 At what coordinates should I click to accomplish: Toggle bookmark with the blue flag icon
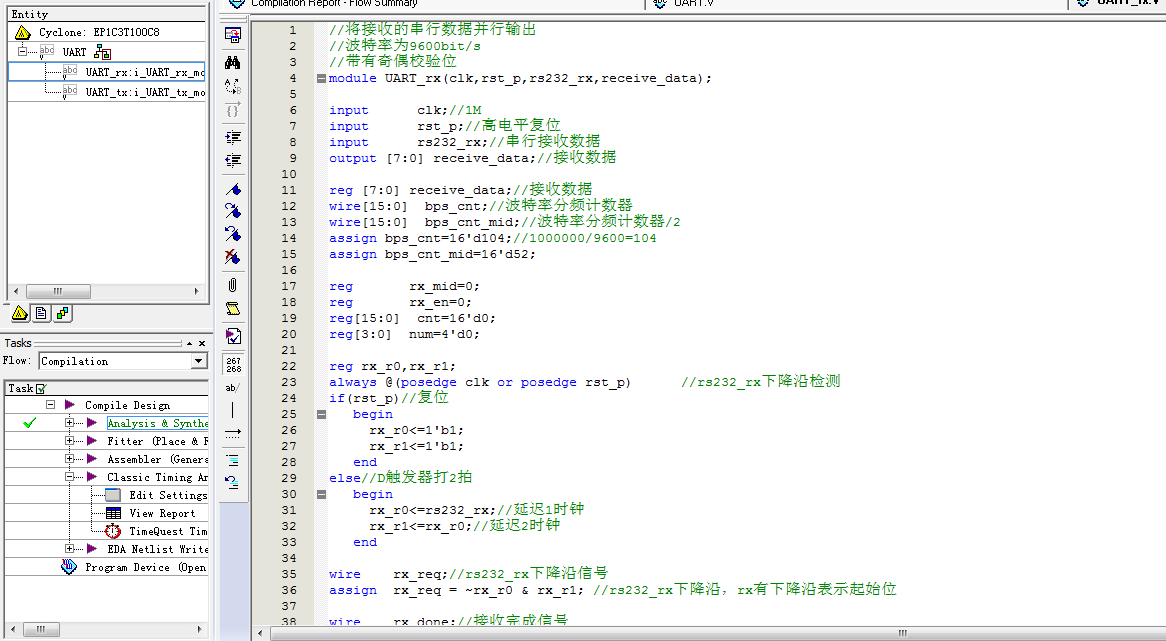click(233, 189)
